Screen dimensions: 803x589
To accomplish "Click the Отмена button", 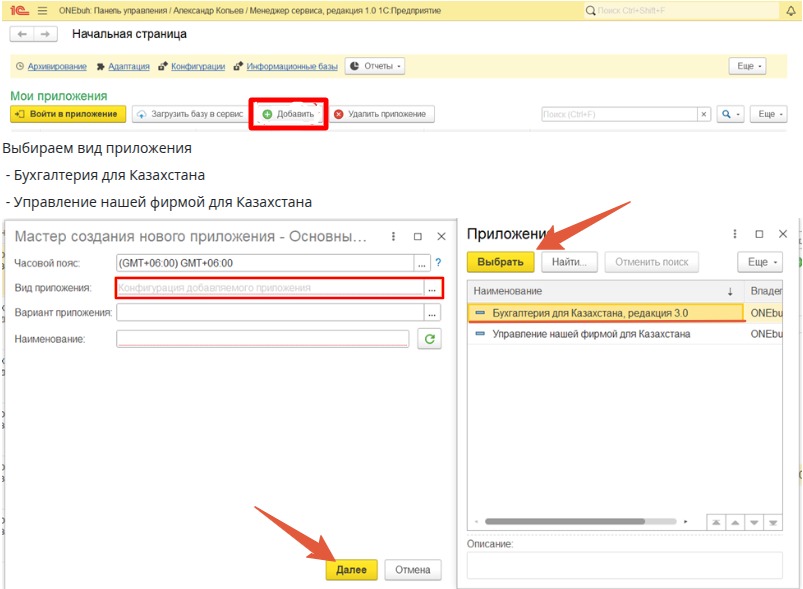I will tap(413, 570).
